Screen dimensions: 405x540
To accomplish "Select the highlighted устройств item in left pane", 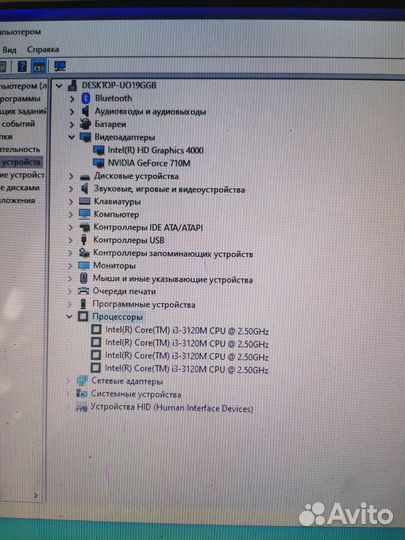I will point(21,162).
